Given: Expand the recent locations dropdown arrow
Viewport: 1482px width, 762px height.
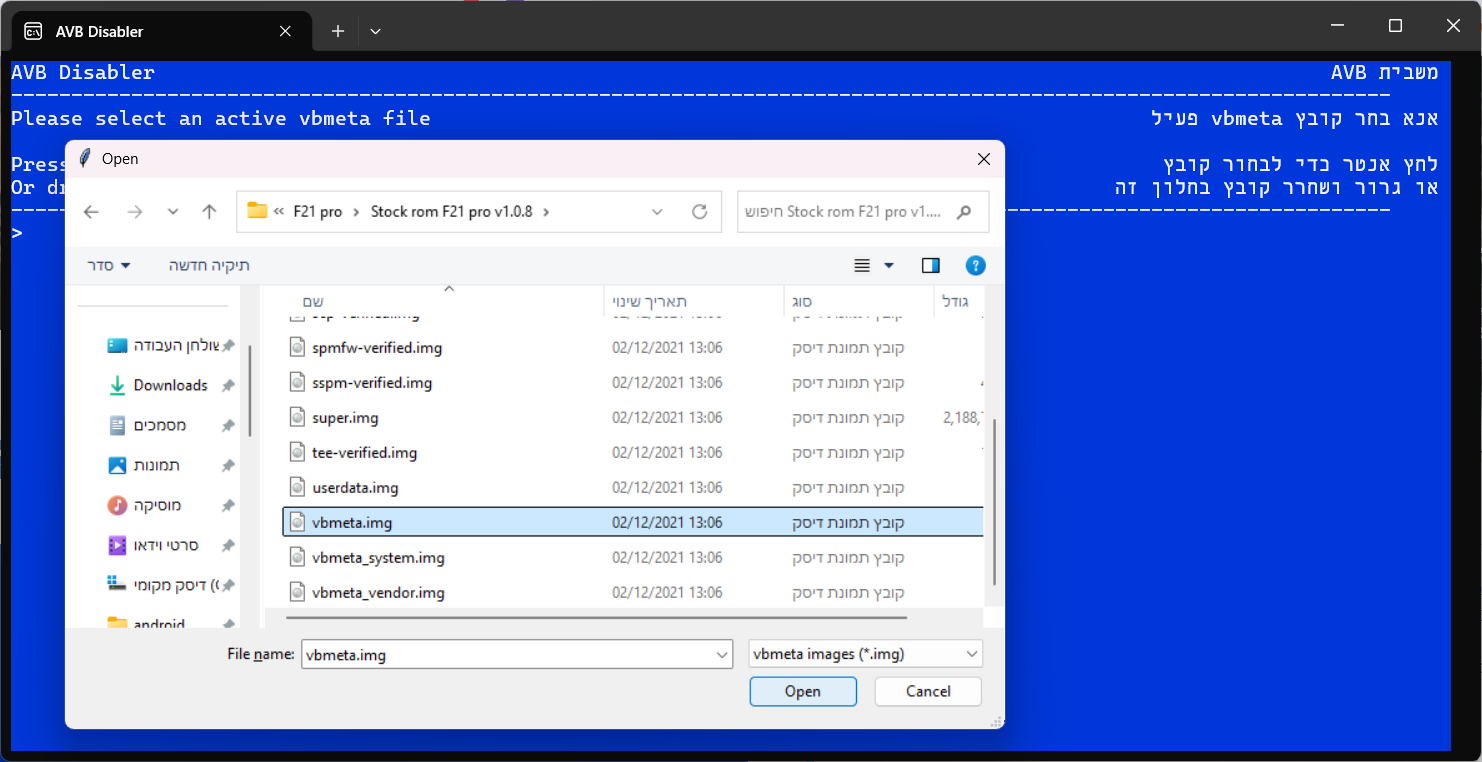Looking at the screenshot, I should [173, 212].
